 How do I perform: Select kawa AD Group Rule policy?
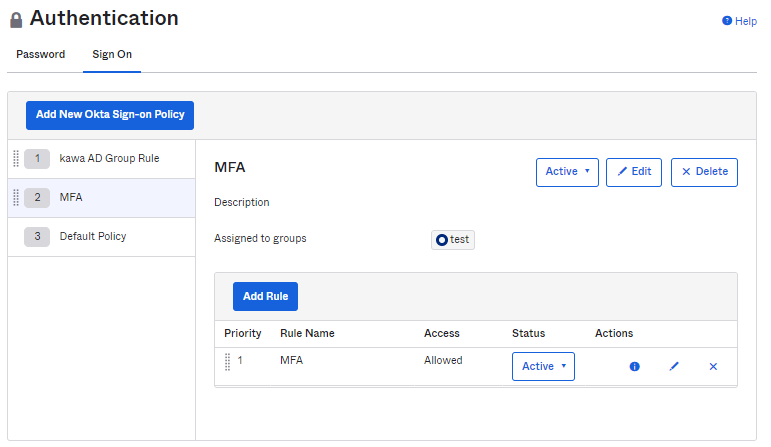(109, 158)
